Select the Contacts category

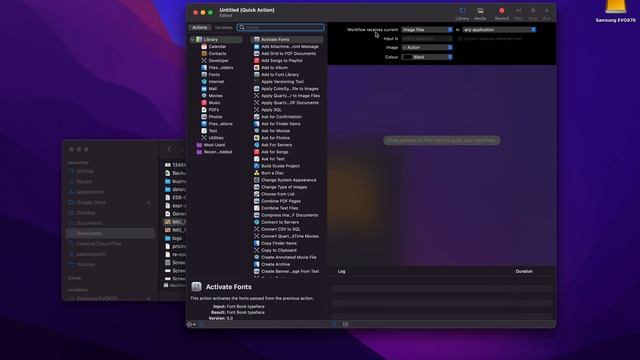coord(213,53)
